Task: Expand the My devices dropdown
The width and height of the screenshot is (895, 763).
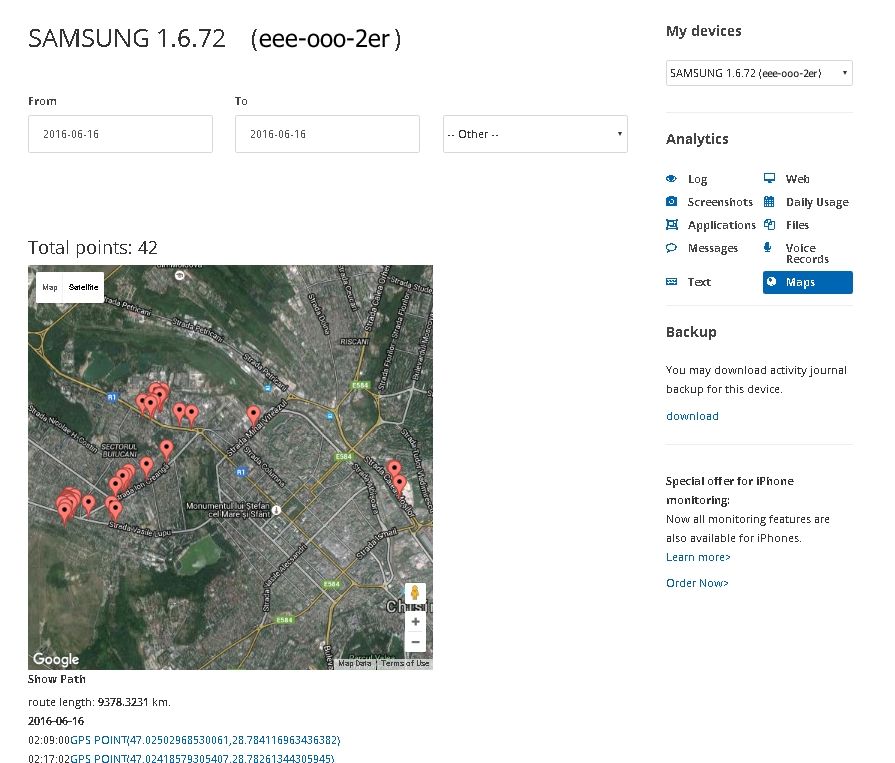Action: [759, 73]
